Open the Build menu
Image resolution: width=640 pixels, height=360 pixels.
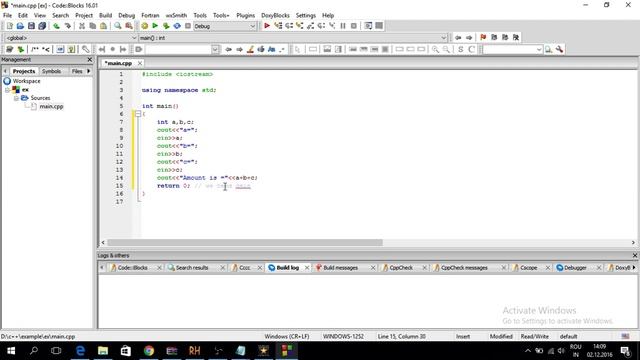tap(105, 15)
